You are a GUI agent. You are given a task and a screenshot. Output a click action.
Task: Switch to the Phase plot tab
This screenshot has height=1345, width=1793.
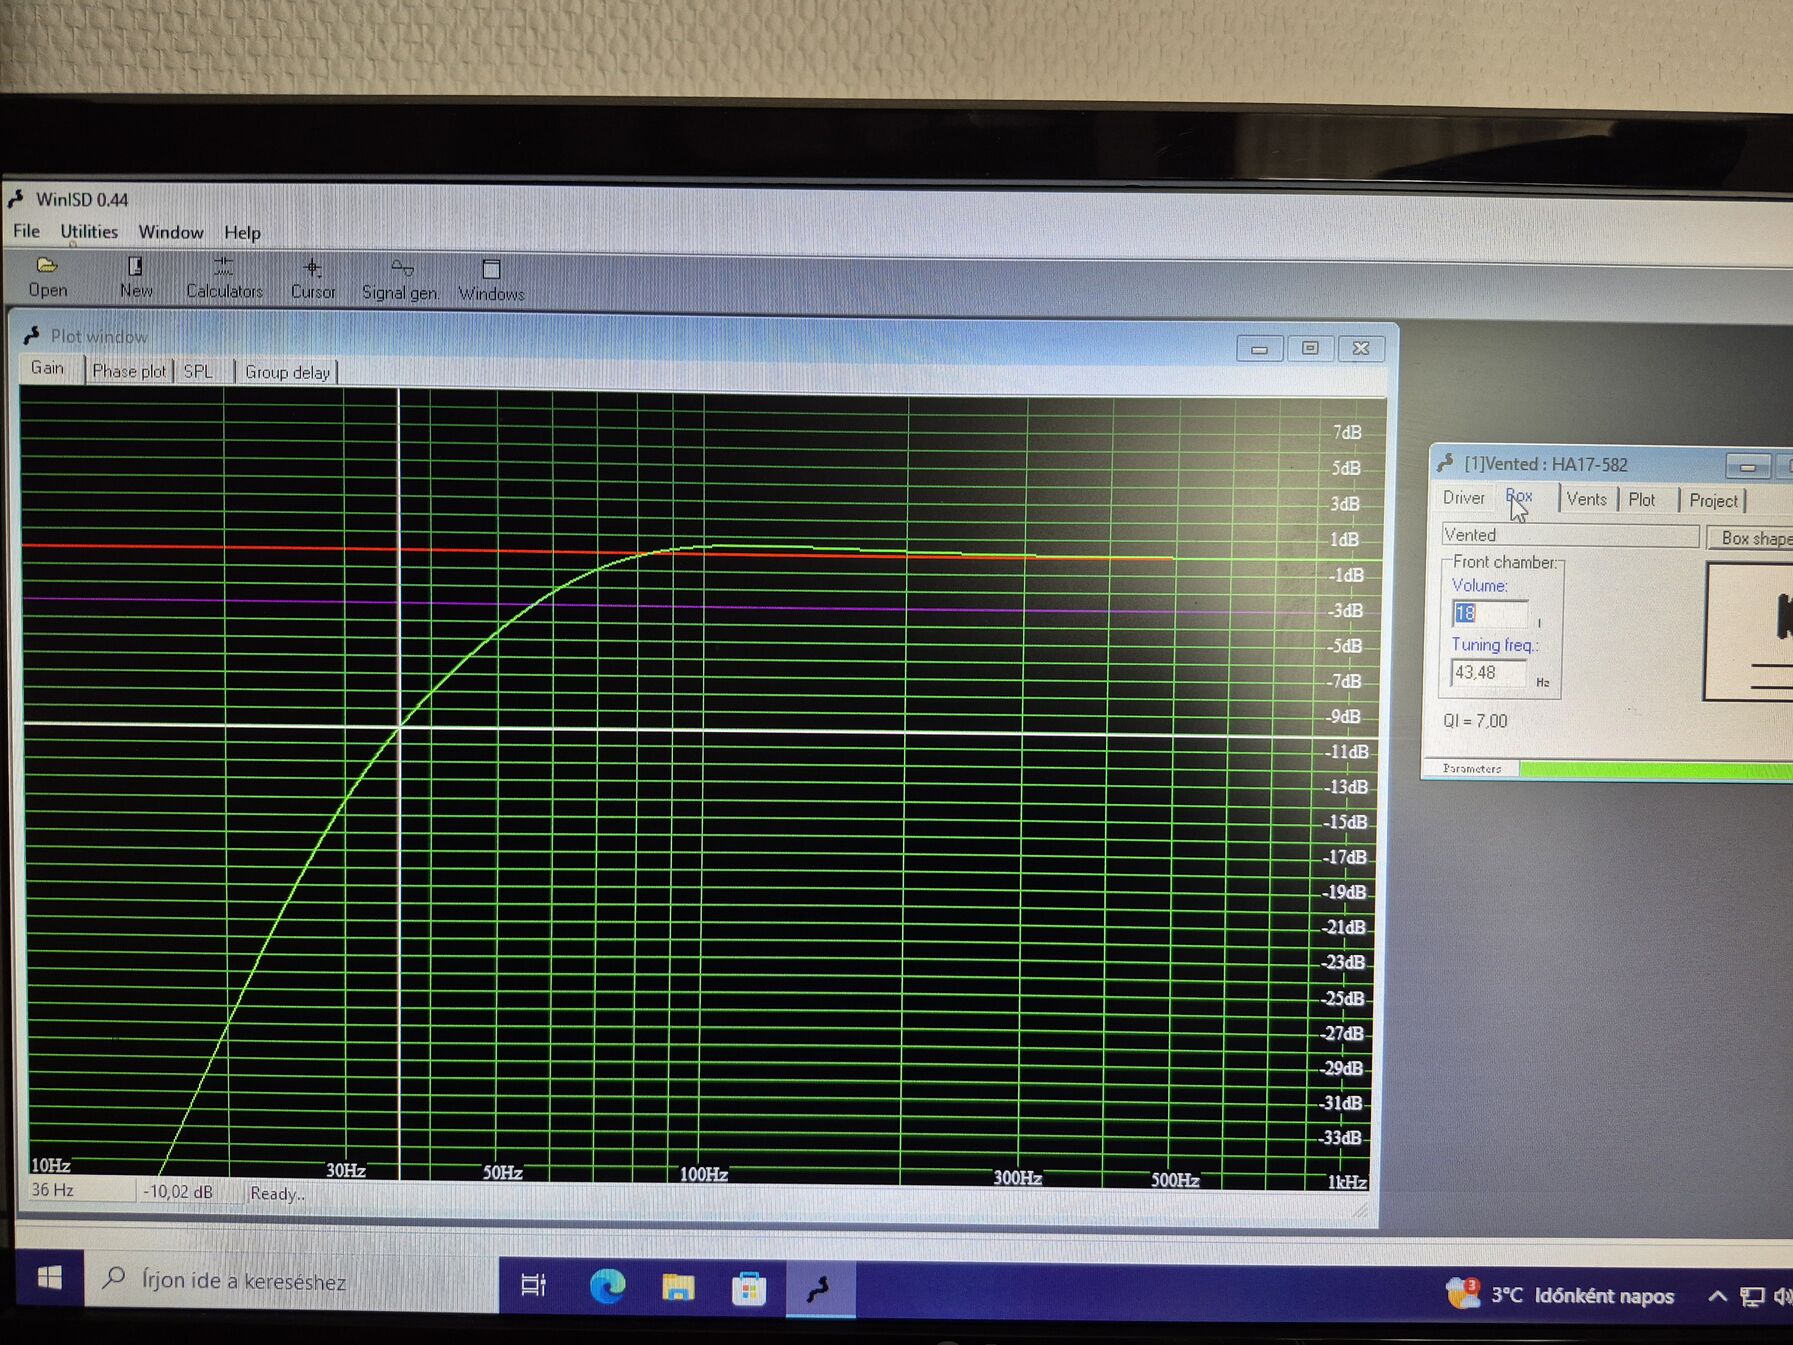pos(129,371)
